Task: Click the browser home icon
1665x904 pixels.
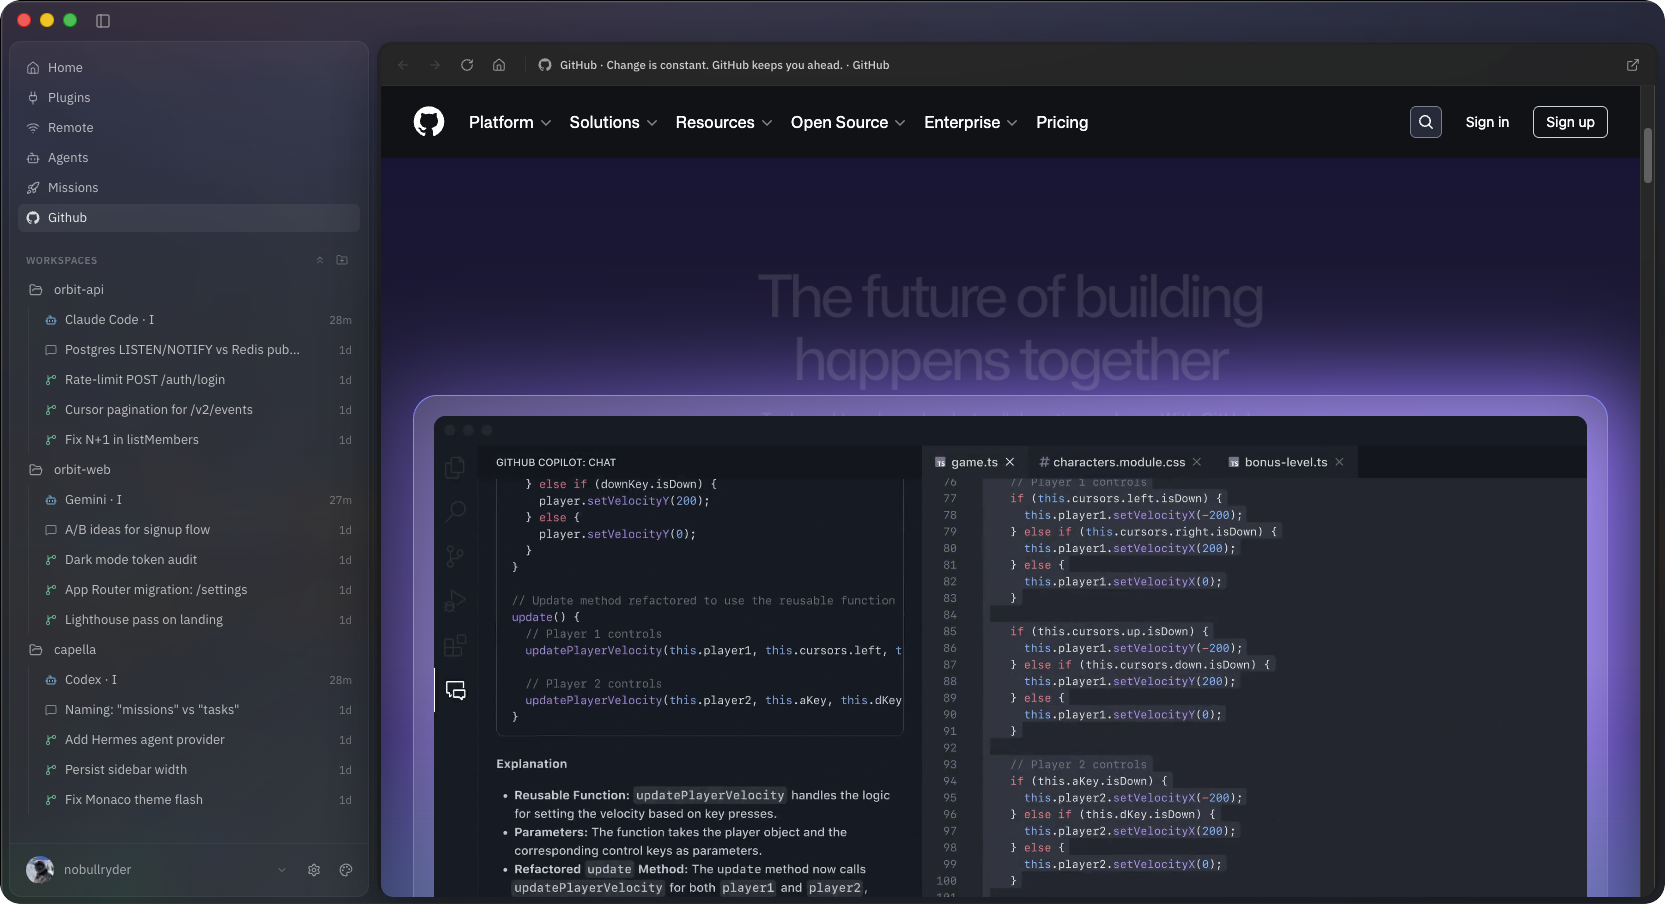Action: pos(499,65)
